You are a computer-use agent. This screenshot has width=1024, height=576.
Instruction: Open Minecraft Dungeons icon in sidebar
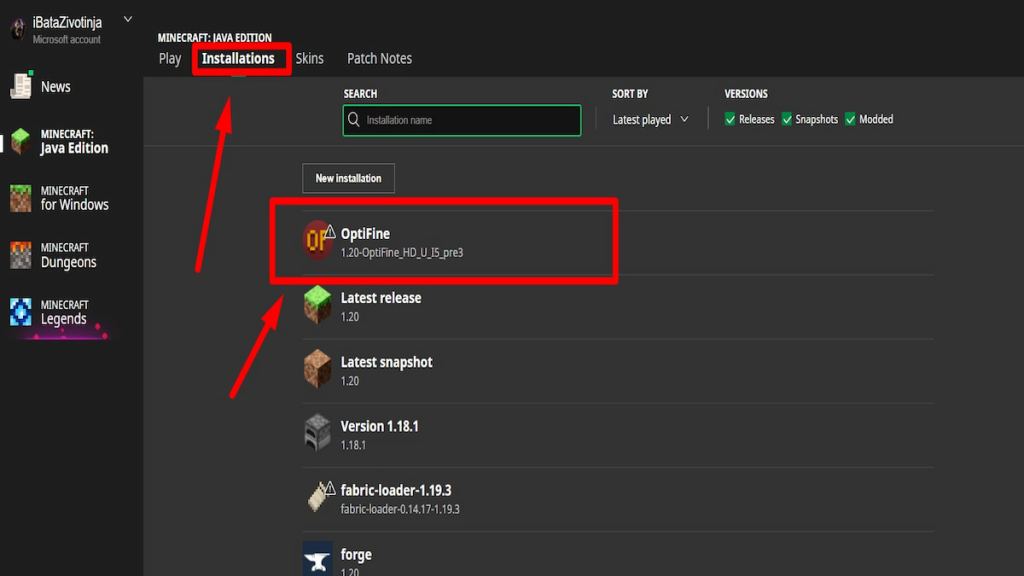tap(20, 255)
